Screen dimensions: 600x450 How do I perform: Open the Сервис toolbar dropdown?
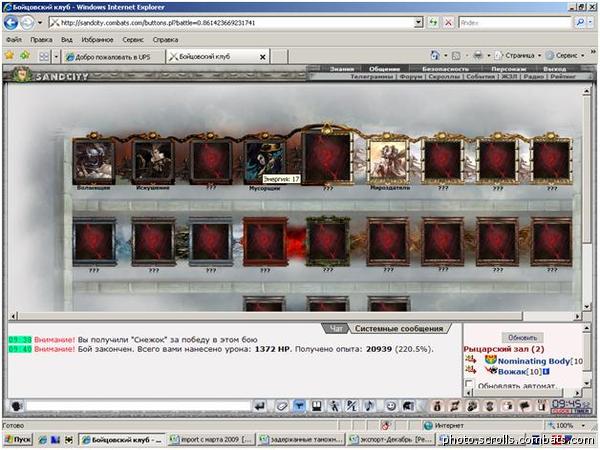(x=566, y=56)
